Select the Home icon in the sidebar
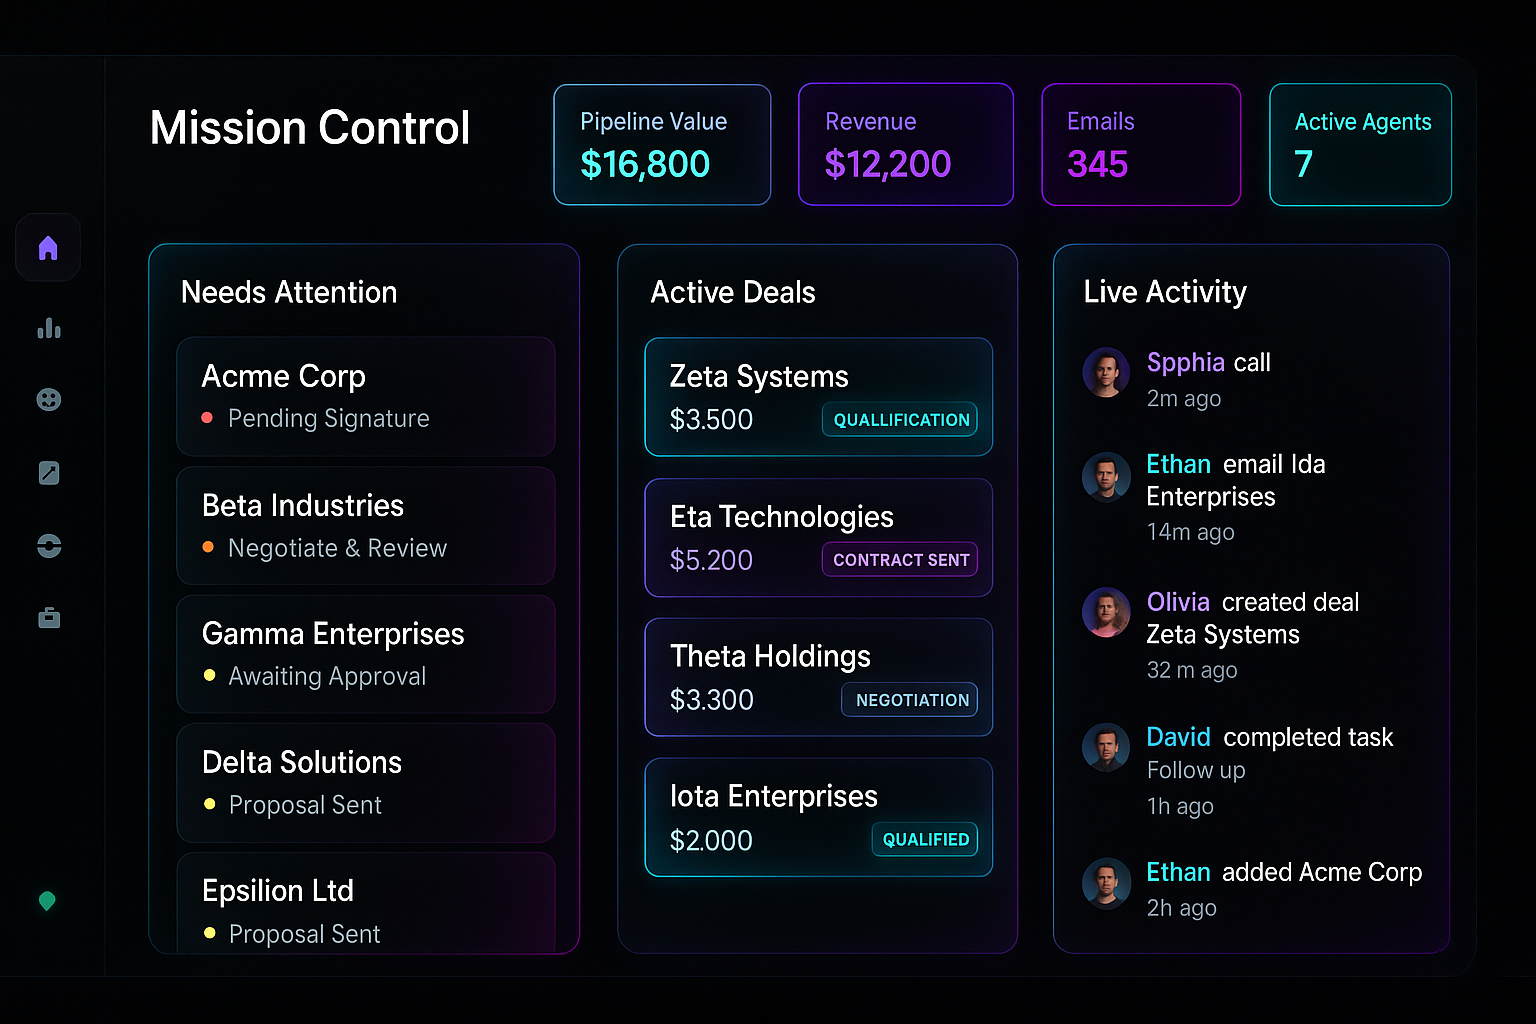The image size is (1536, 1024). pos(47,247)
